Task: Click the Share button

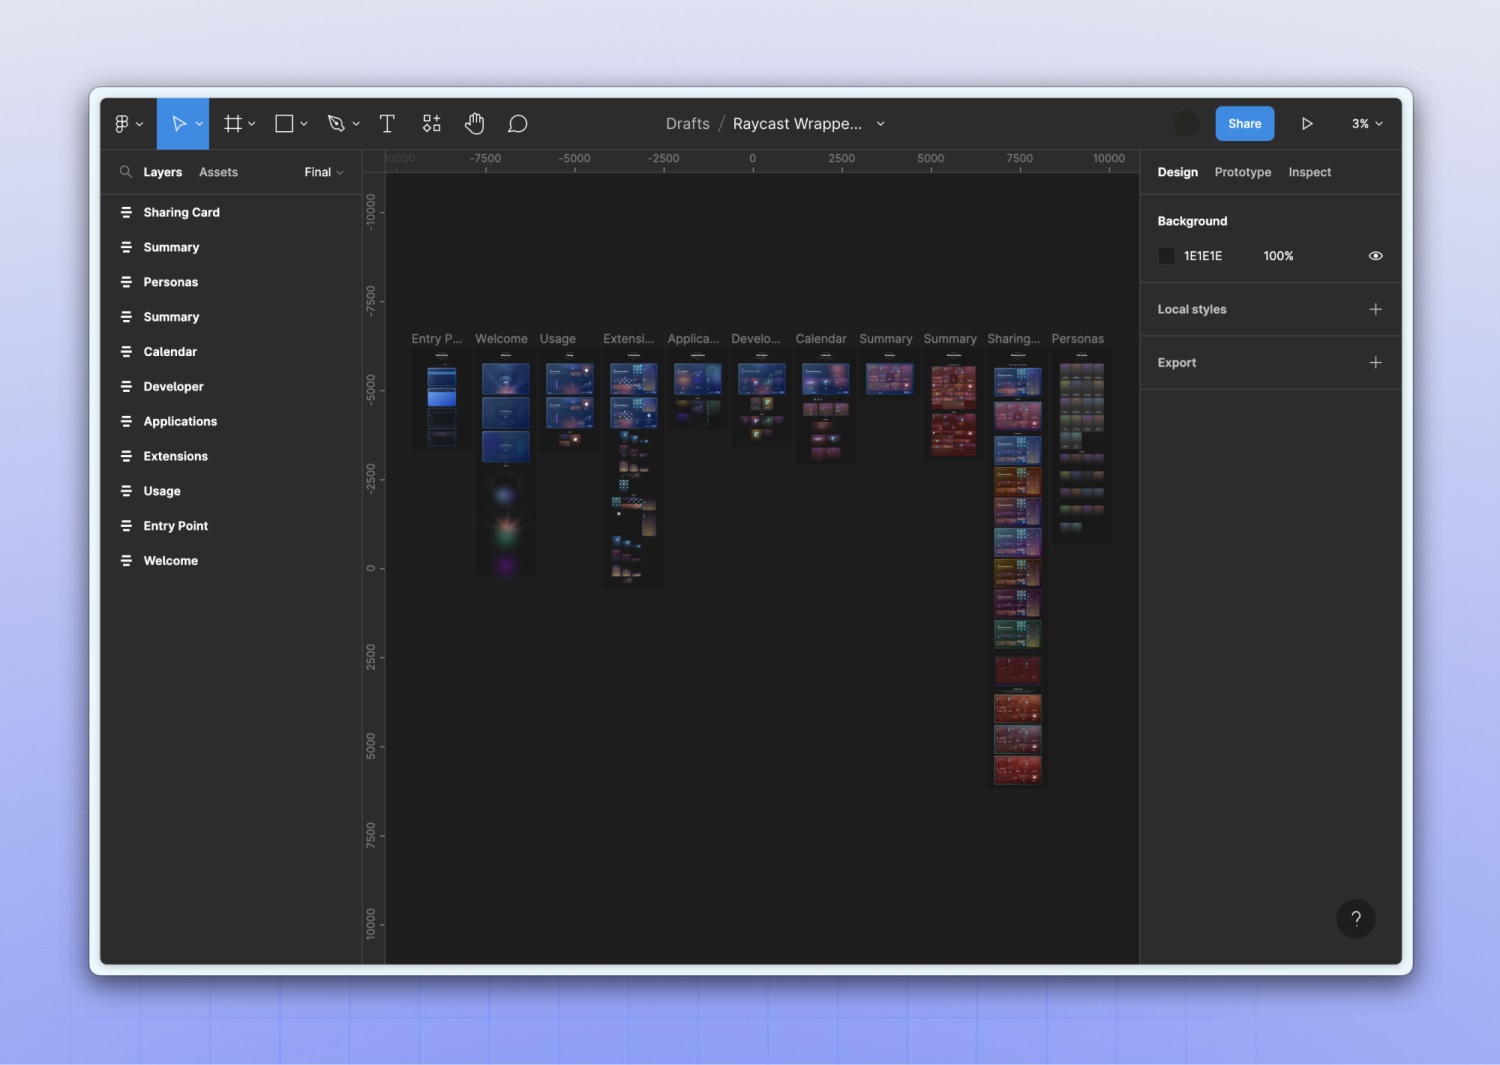Action: coord(1245,124)
